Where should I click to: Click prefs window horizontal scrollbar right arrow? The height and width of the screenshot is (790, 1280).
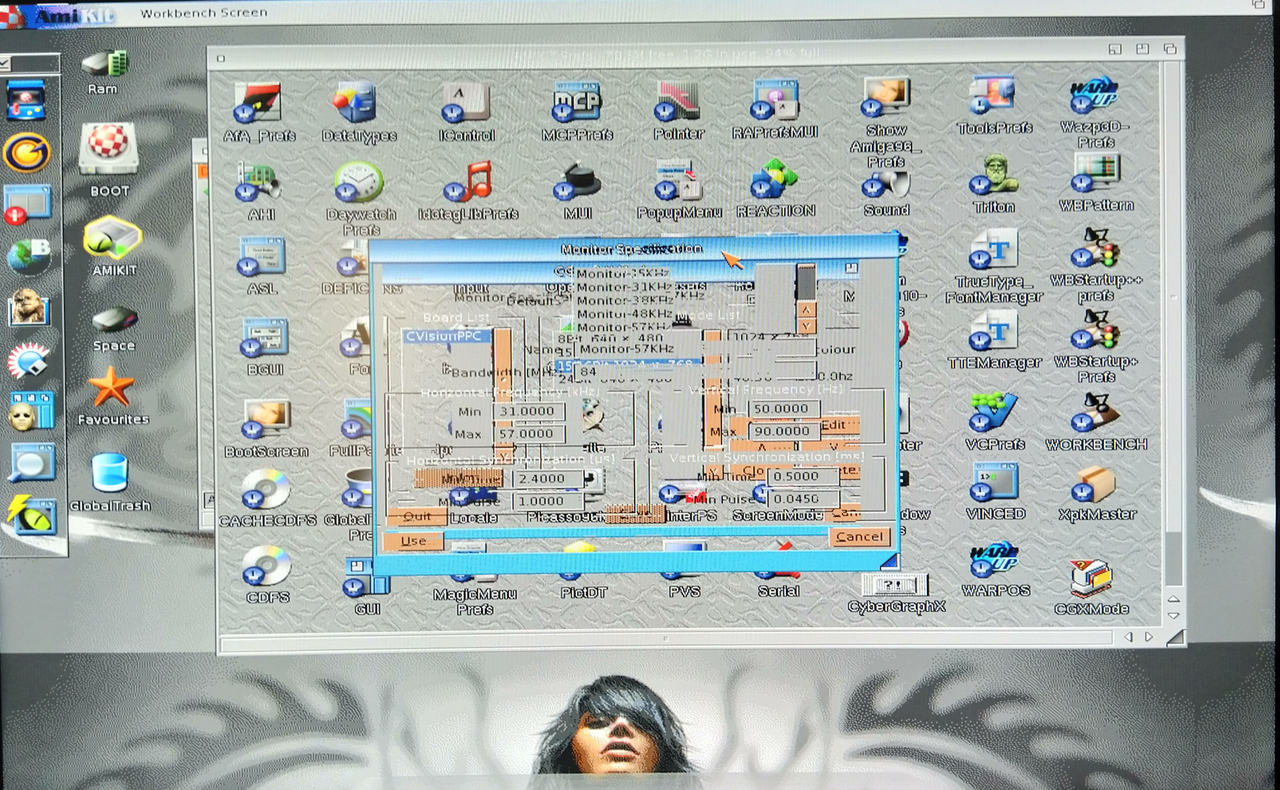1149,637
